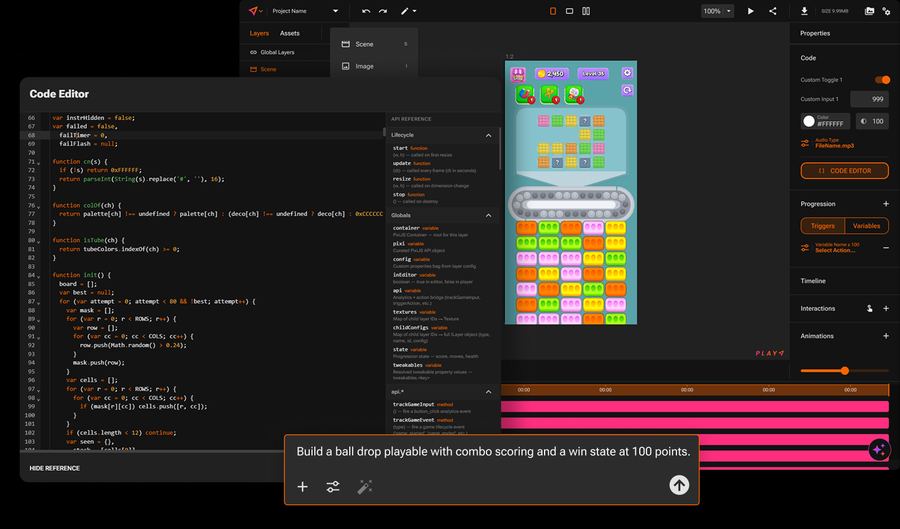
Task: Fold function init at line 84
Action: click(x=38, y=277)
